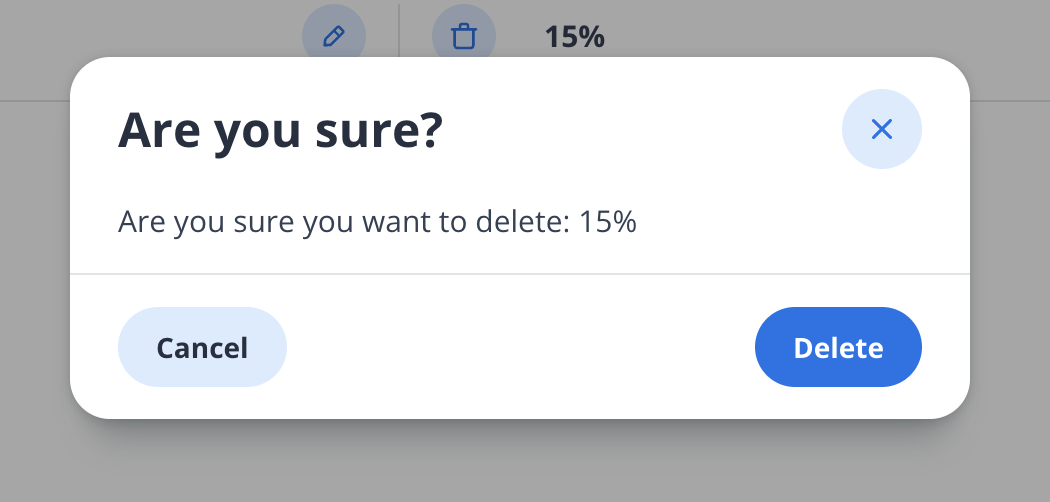
Task: Close the dialog with the X icon
Action: coord(881,128)
